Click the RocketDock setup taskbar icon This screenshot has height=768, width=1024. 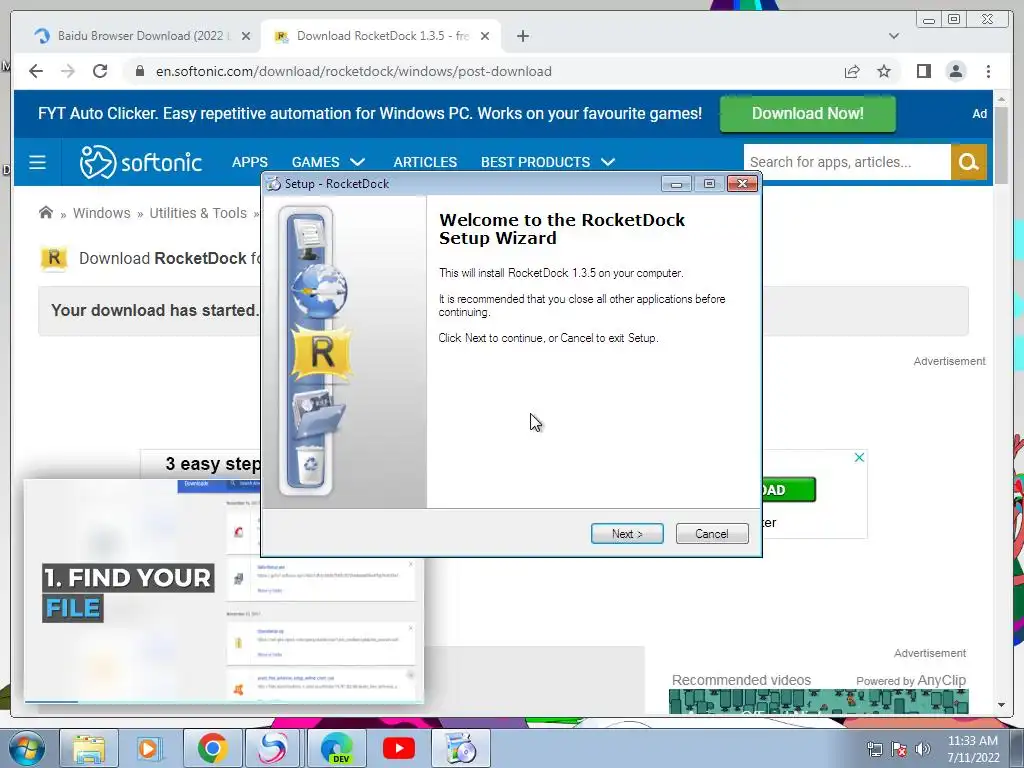[x=460, y=748]
